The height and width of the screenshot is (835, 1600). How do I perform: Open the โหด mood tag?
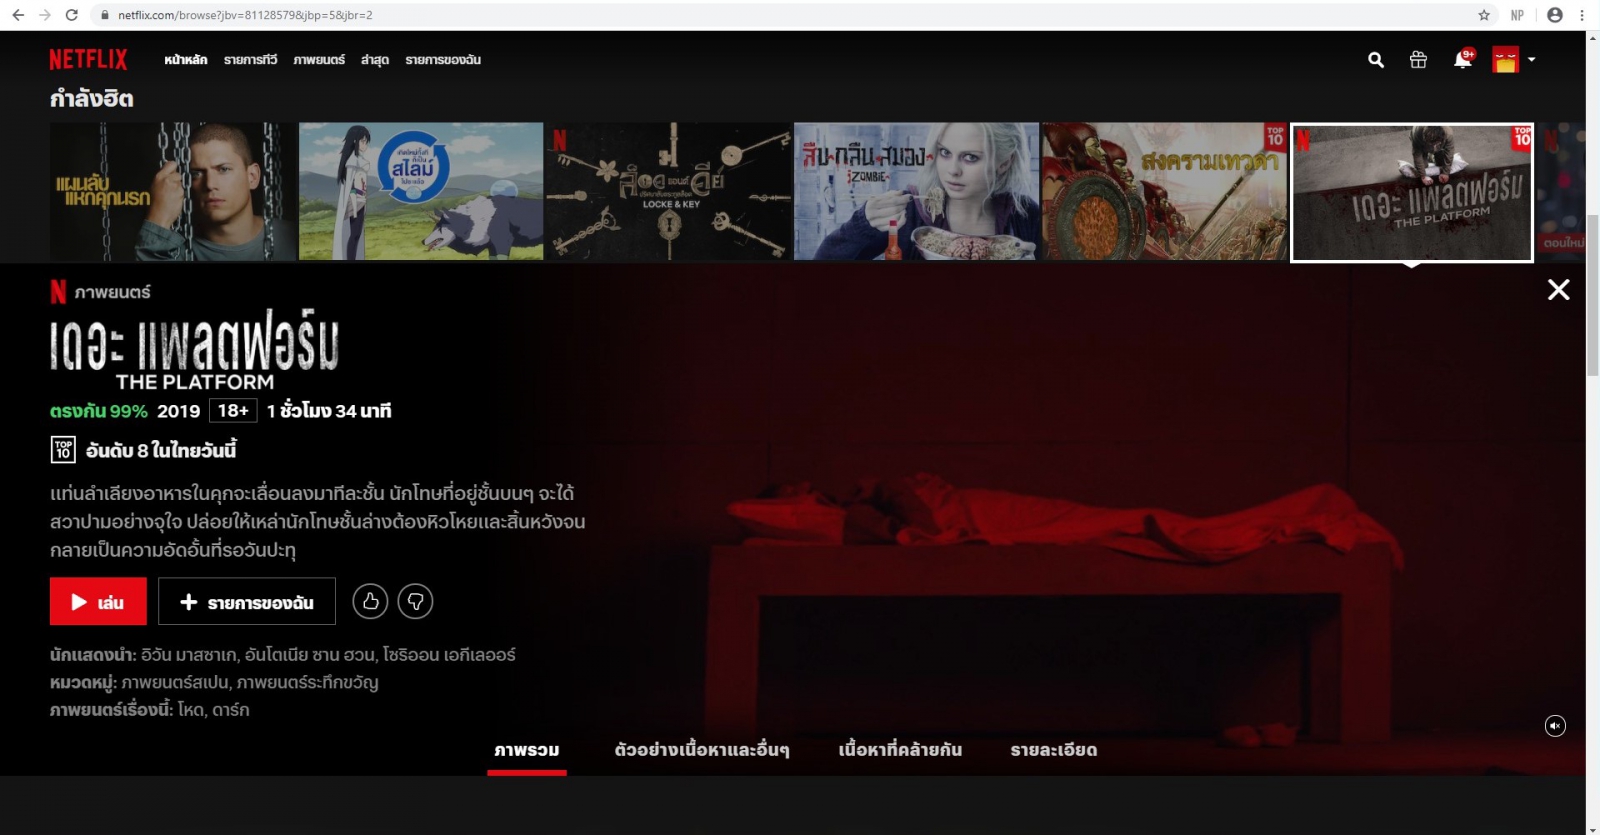coord(190,710)
